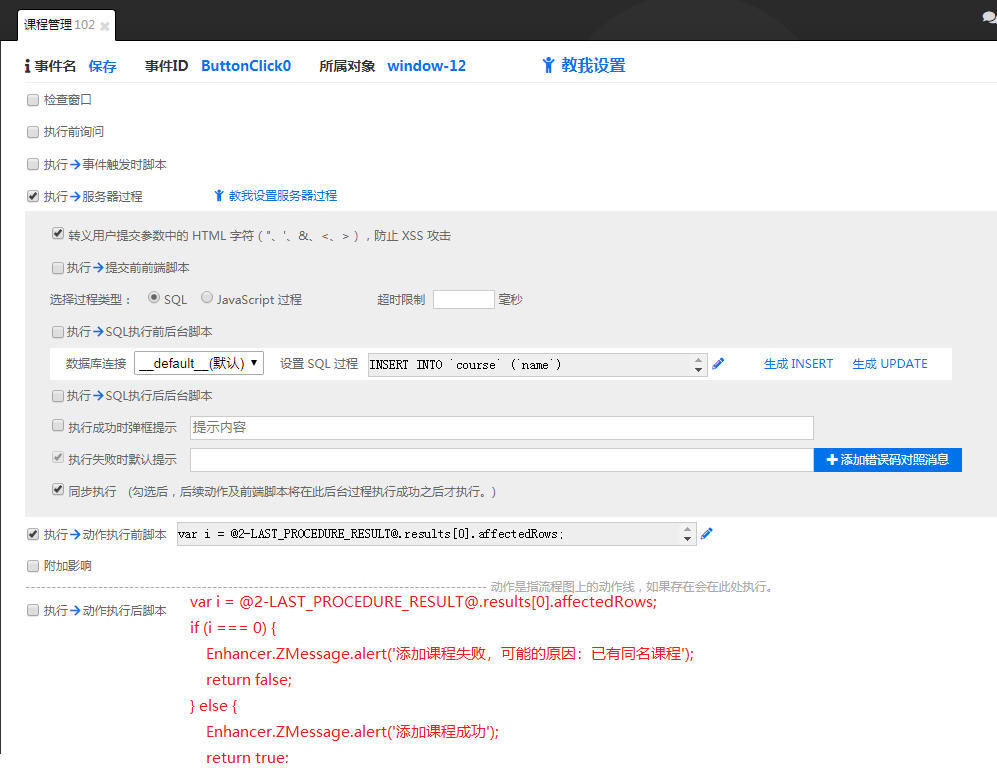This screenshot has height=768, width=997.
Task: Click the pencil icon beside SQL procedure field
Action: pyautogui.click(x=718, y=364)
